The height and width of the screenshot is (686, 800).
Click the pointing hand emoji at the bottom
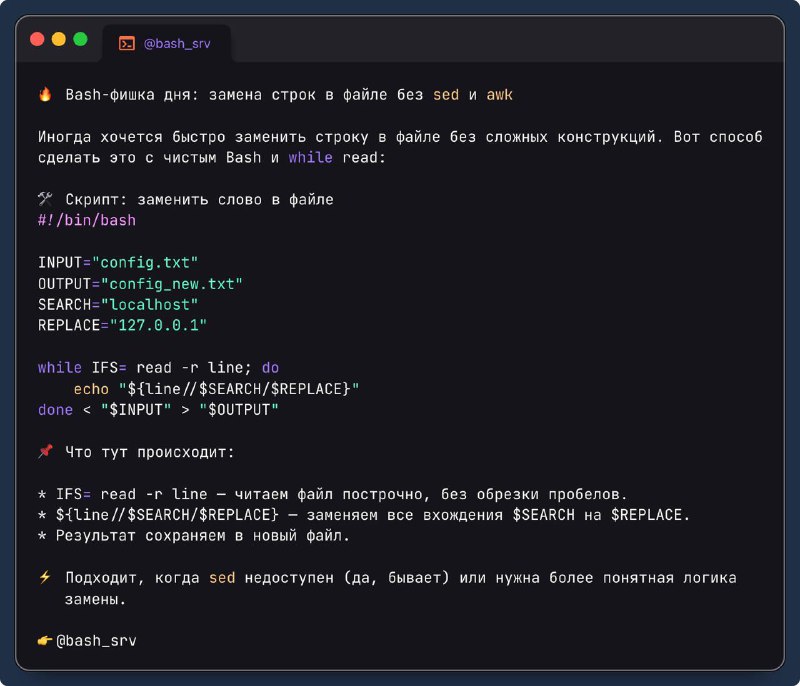[45, 640]
